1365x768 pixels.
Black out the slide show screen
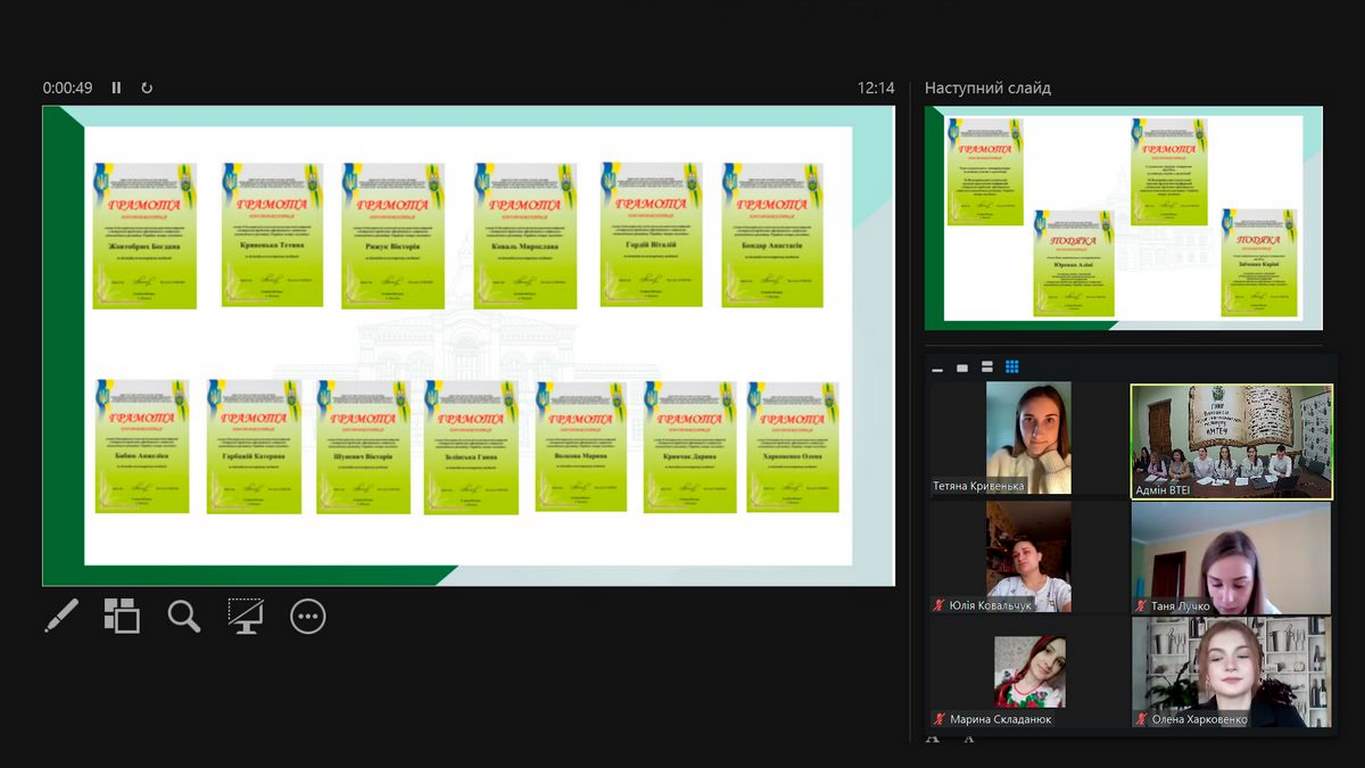coord(245,616)
